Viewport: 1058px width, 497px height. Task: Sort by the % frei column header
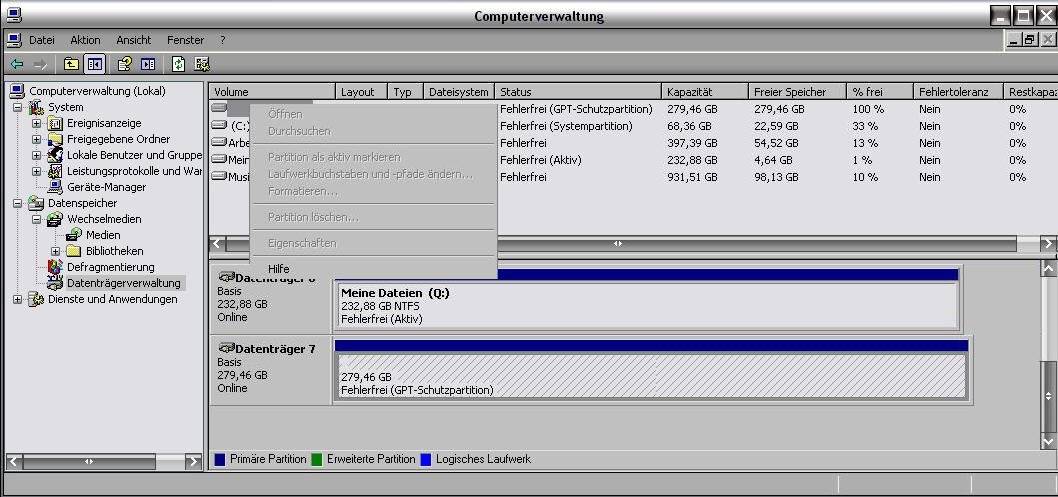point(881,92)
